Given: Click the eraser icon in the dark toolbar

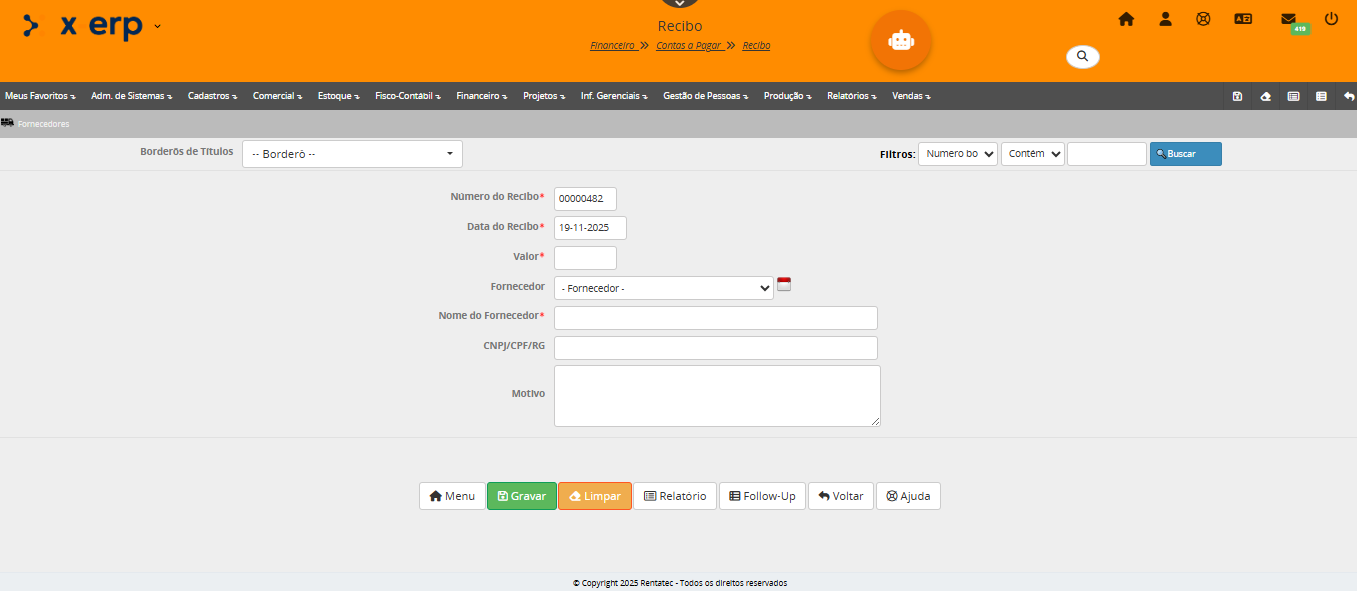Looking at the screenshot, I should pyautogui.click(x=1265, y=96).
